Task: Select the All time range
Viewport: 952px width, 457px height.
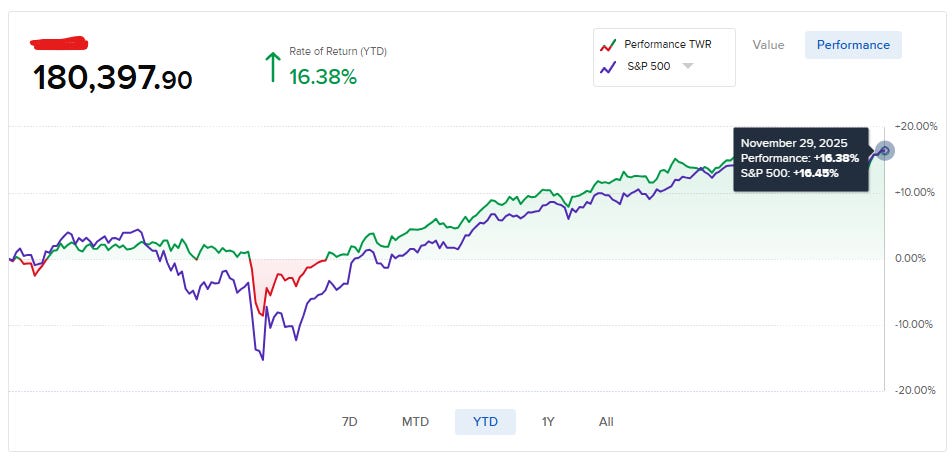Action: [606, 422]
